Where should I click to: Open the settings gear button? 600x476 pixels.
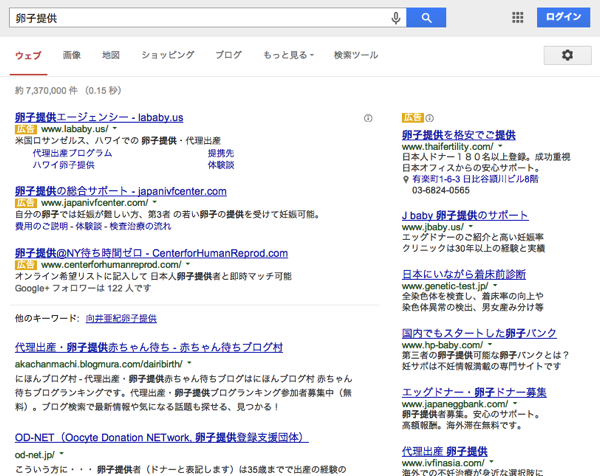[x=567, y=55]
